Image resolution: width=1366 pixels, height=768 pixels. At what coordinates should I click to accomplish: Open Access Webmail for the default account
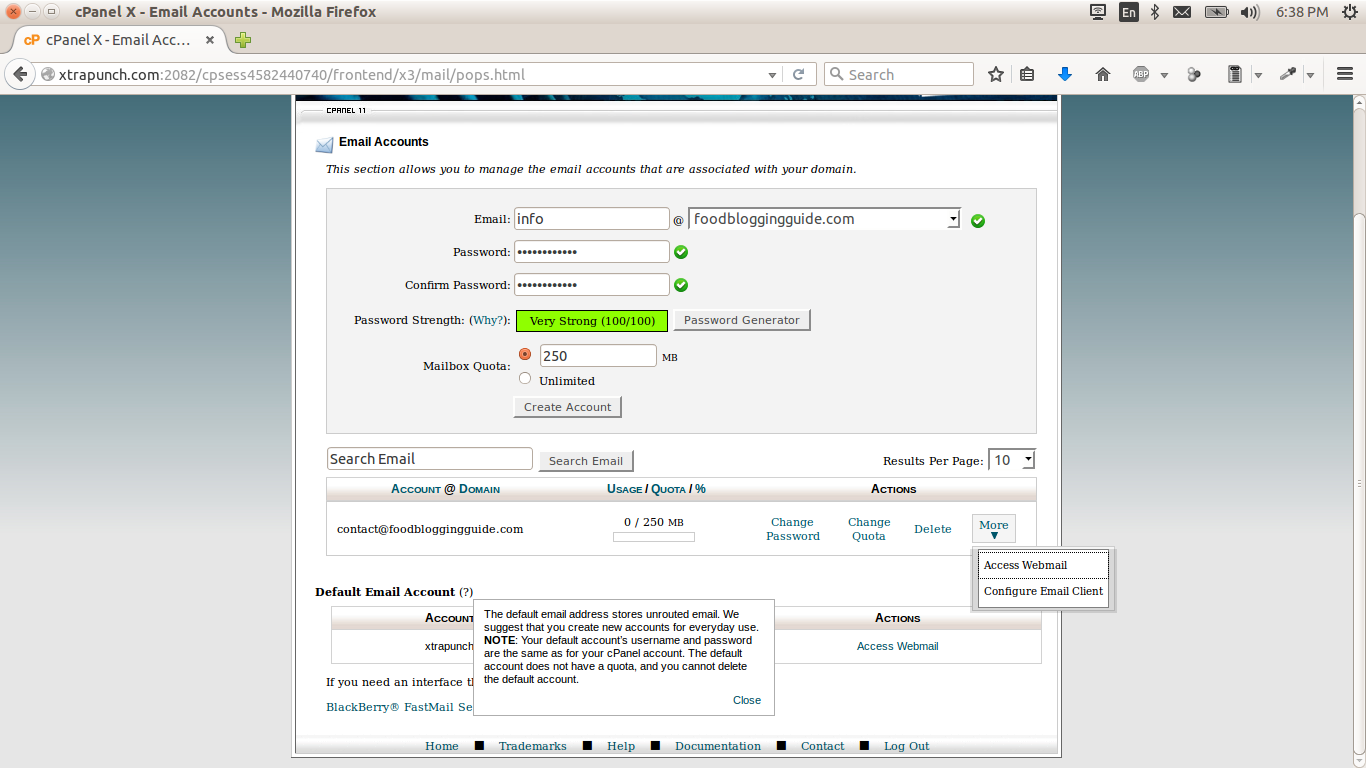[898, 646]
